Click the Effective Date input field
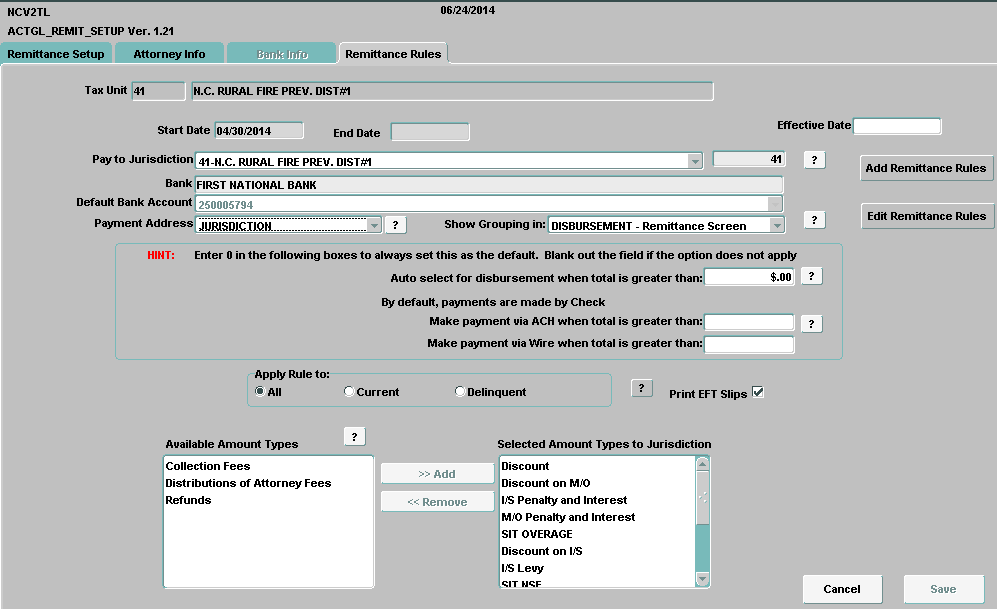This screenshot has width=997, height=609. 897,126
